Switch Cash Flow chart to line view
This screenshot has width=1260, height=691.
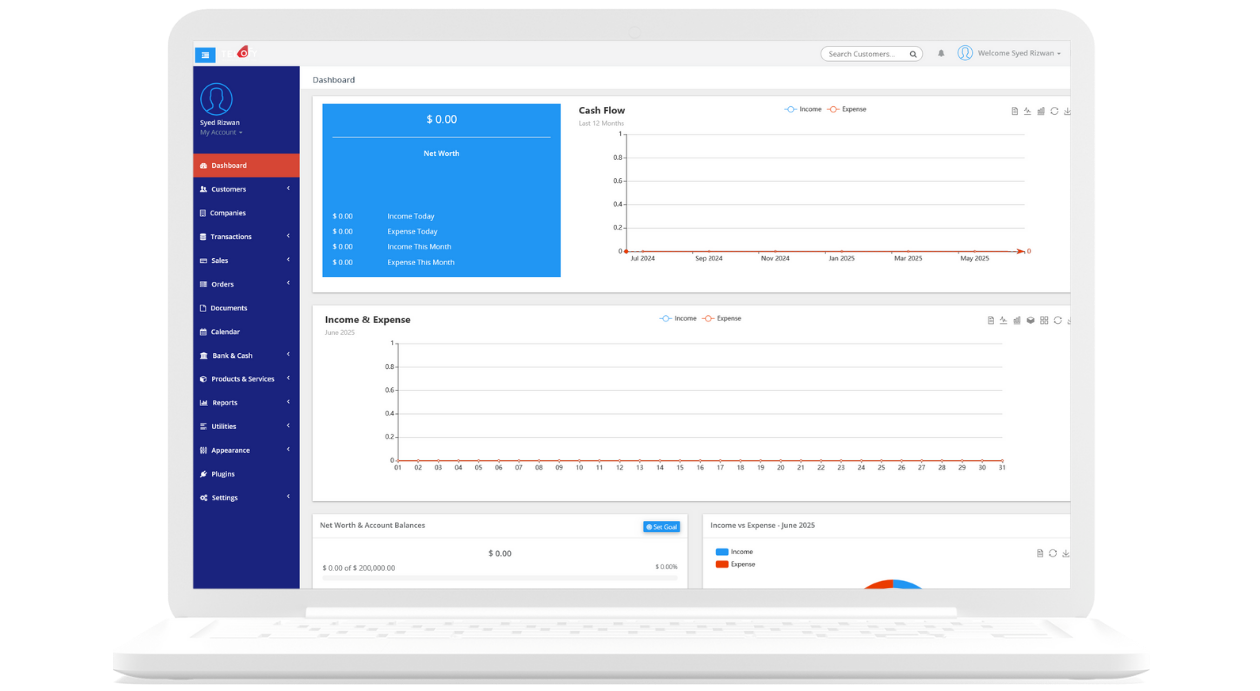pos(1027,111)
